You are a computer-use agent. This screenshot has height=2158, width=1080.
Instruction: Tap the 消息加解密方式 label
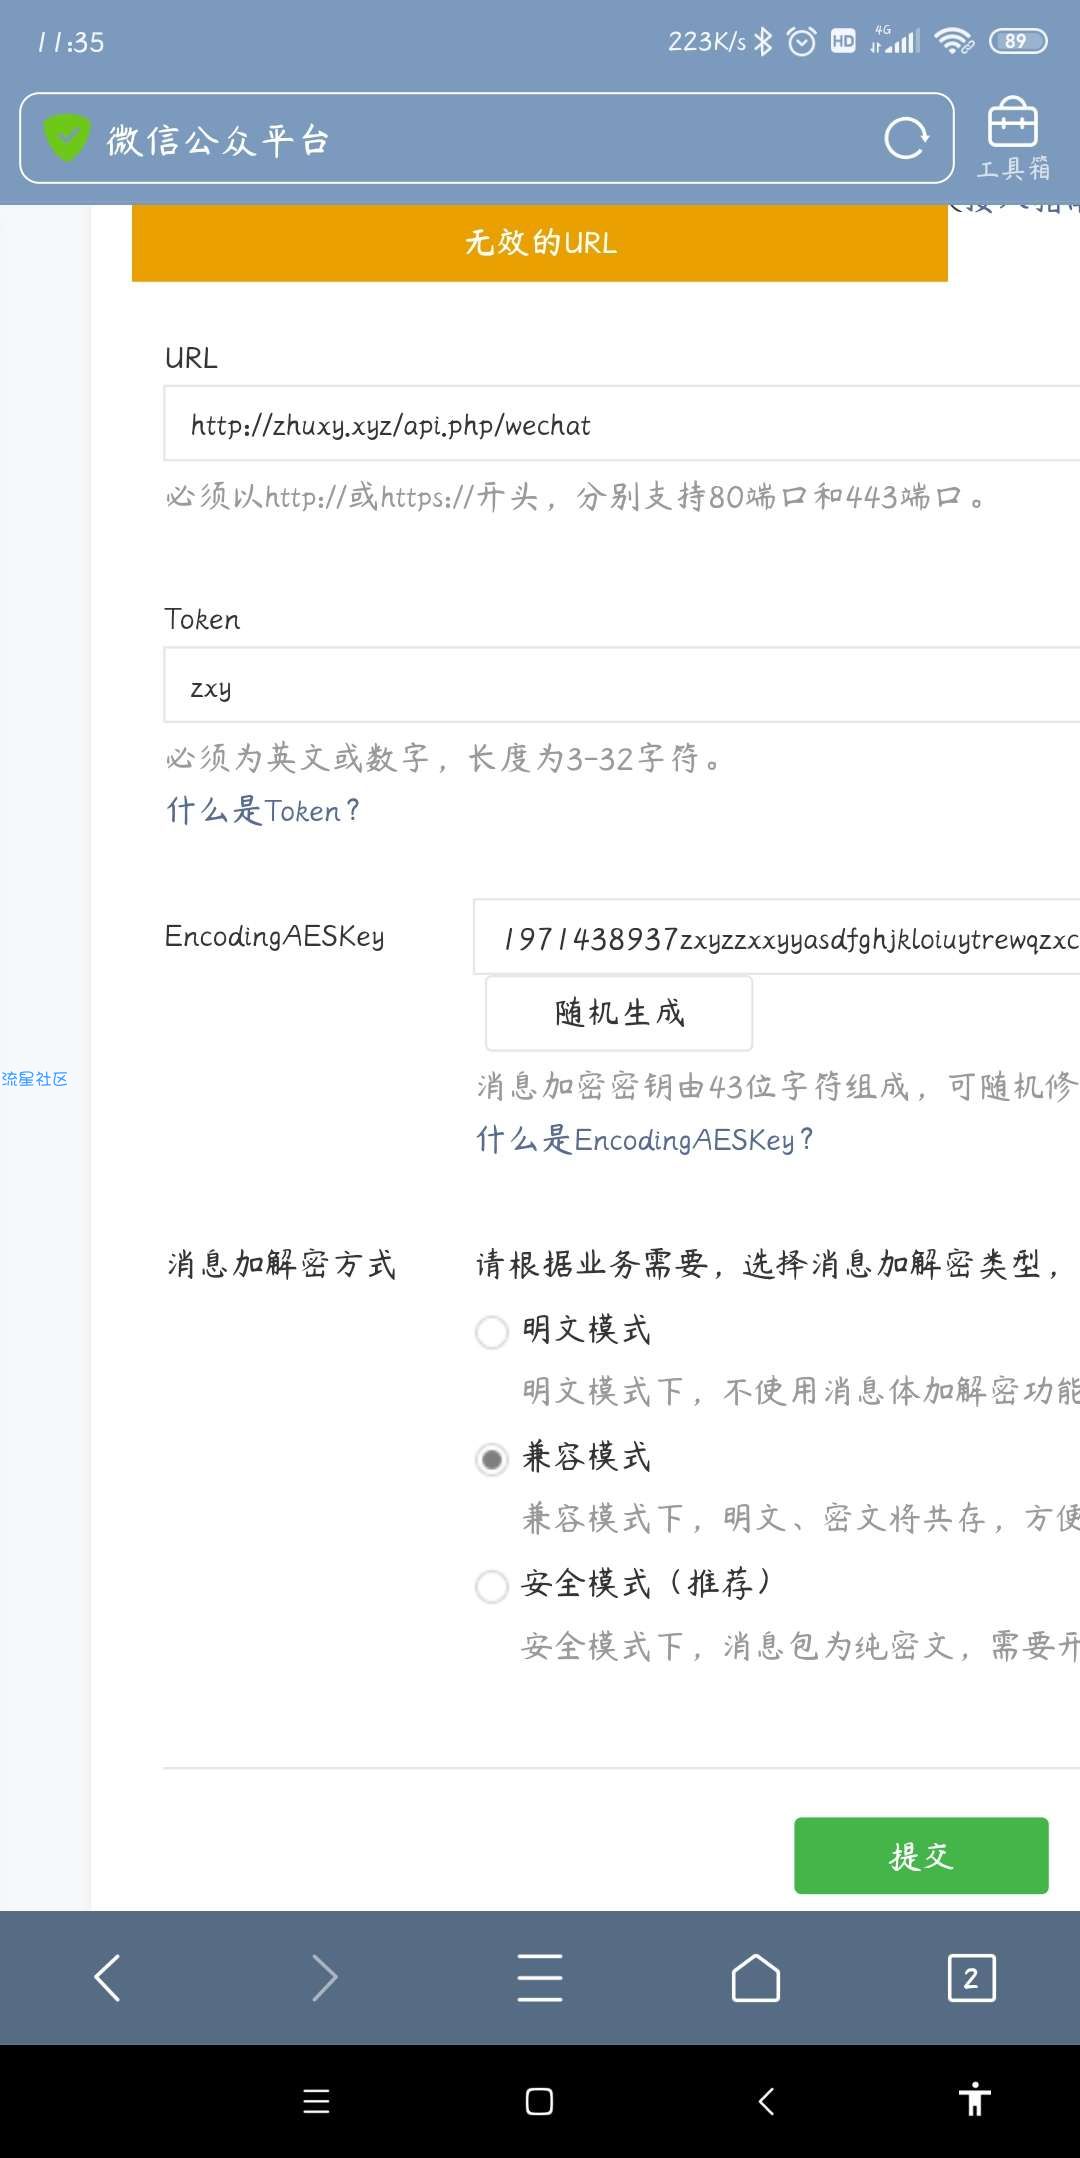[x=281, y=1265]
